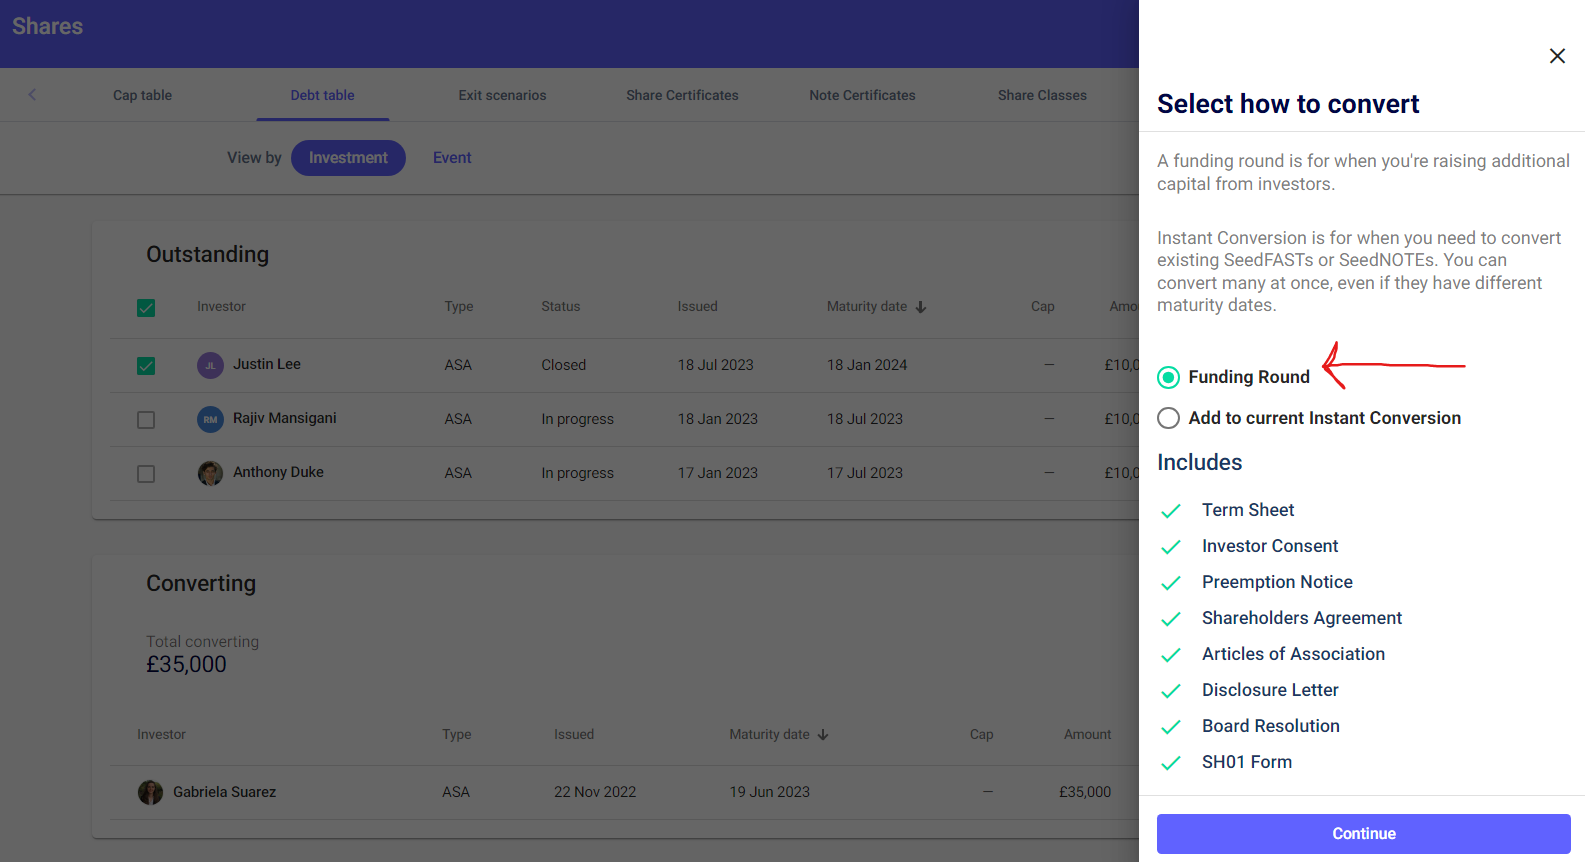Click In progress status for Anthony Duke
This screenshot has width=1585, height=862.
(x=578, y=473)
